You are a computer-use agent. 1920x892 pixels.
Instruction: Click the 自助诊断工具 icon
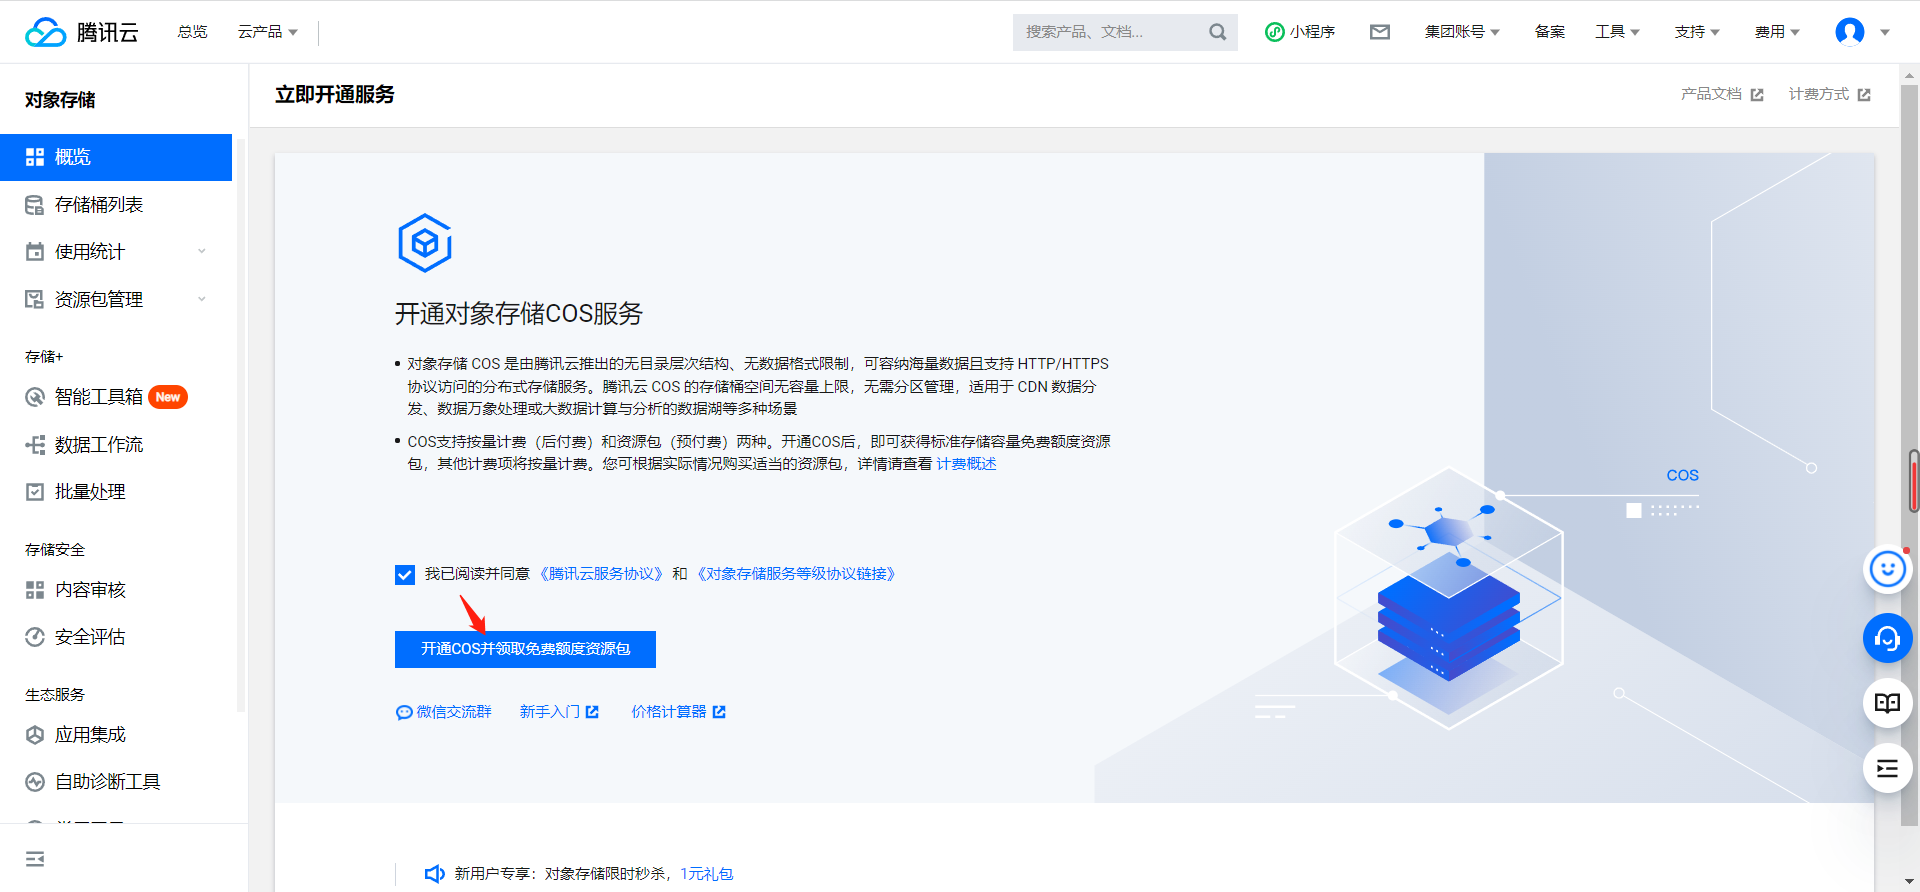35,782
